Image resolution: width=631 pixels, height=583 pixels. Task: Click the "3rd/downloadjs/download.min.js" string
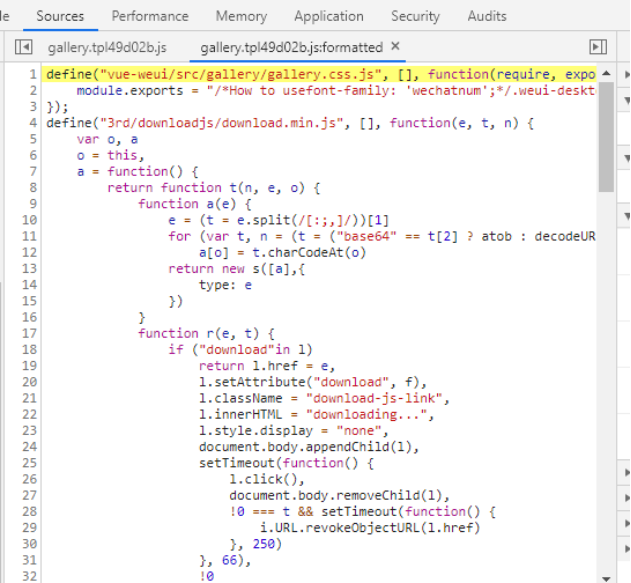coord(222,123)
